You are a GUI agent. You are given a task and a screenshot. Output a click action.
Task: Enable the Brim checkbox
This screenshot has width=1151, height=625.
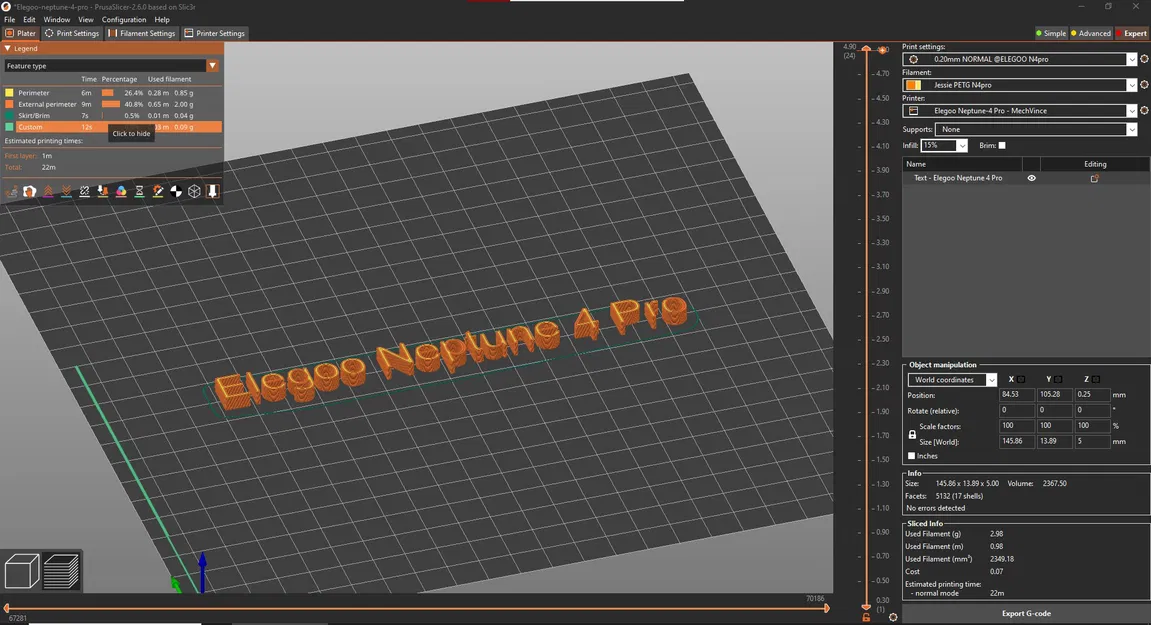[x=1001, y=145]
